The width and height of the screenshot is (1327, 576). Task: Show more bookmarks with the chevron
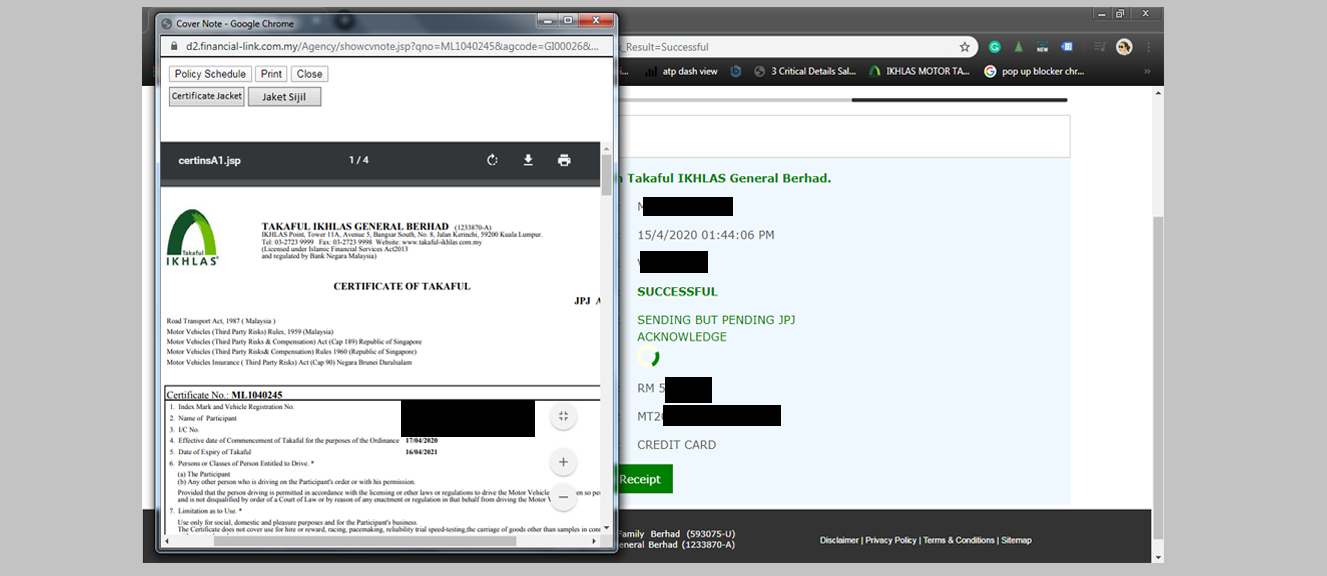[1147, 72]
